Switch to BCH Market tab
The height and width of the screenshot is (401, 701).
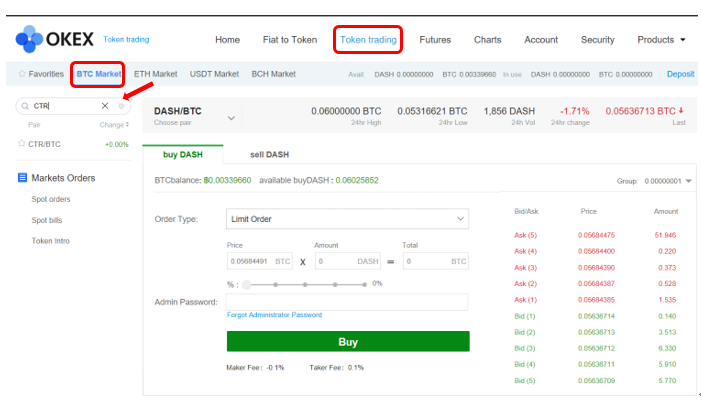[274, 74]
